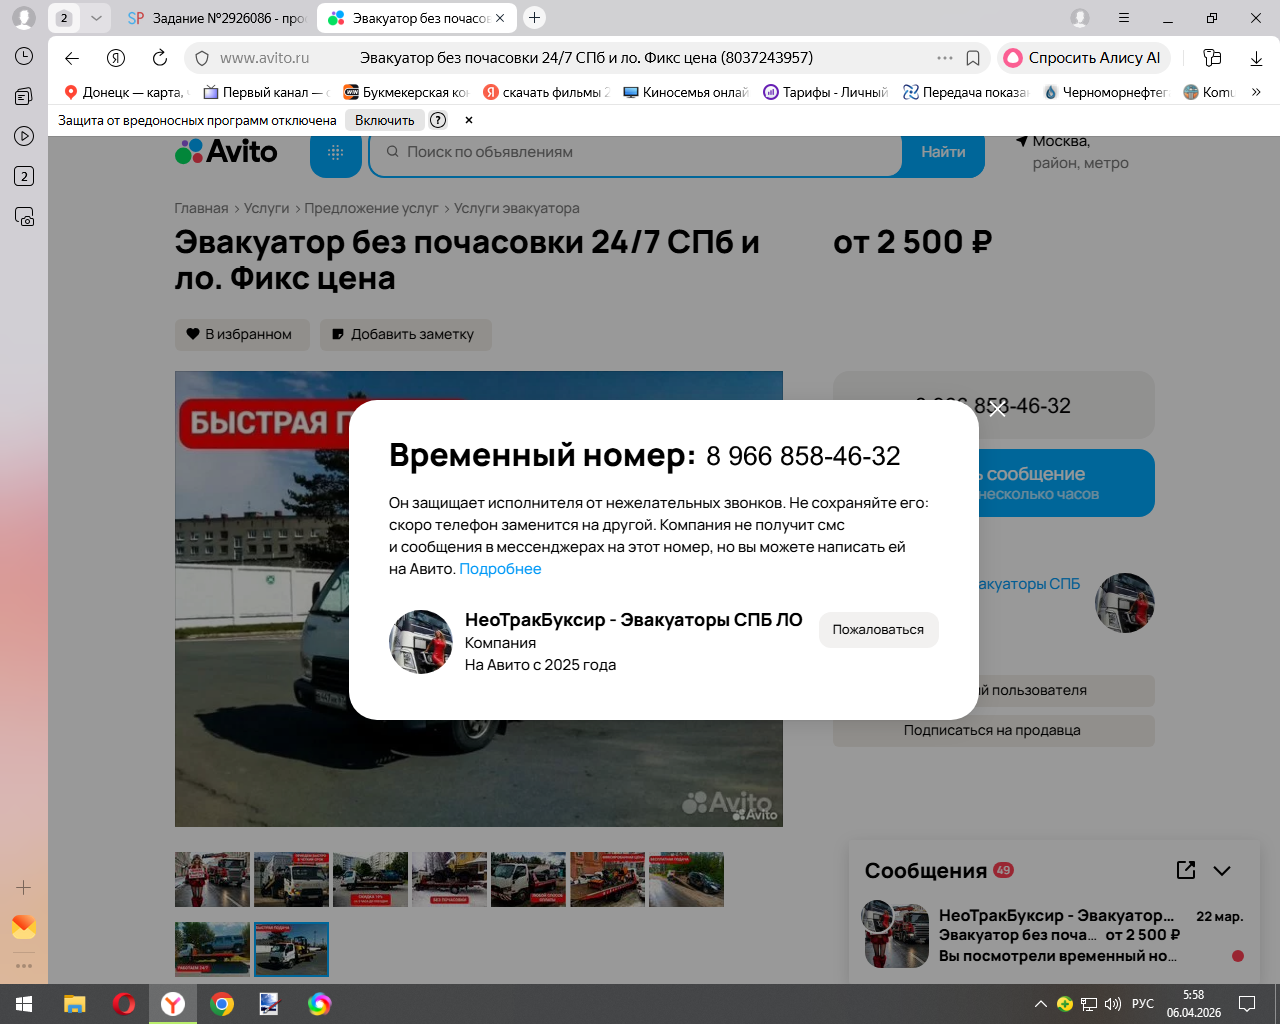Add a sidebar app with the plus icon
The height and width of the screenshot is (1024, 1280).
pos(24,887)
